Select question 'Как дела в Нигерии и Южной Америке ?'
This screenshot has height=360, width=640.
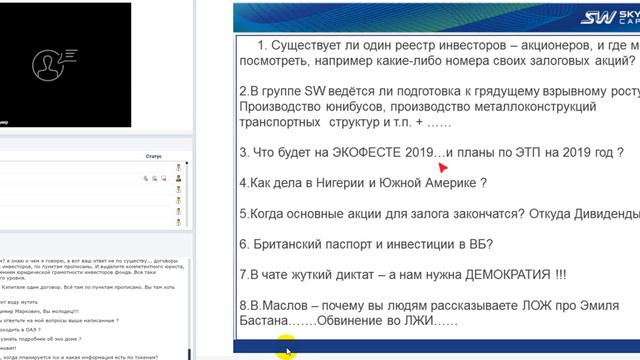coord(363,183)
